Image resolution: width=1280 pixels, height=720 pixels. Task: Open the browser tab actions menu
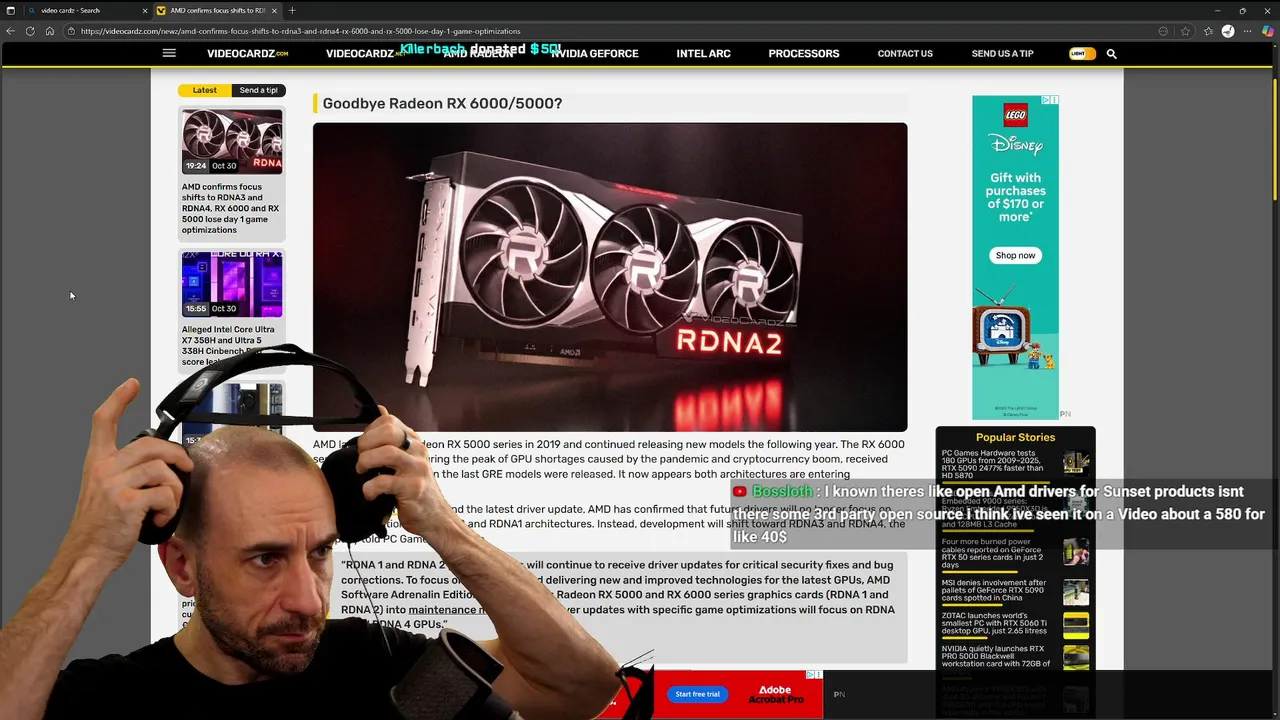pos(11,10)
